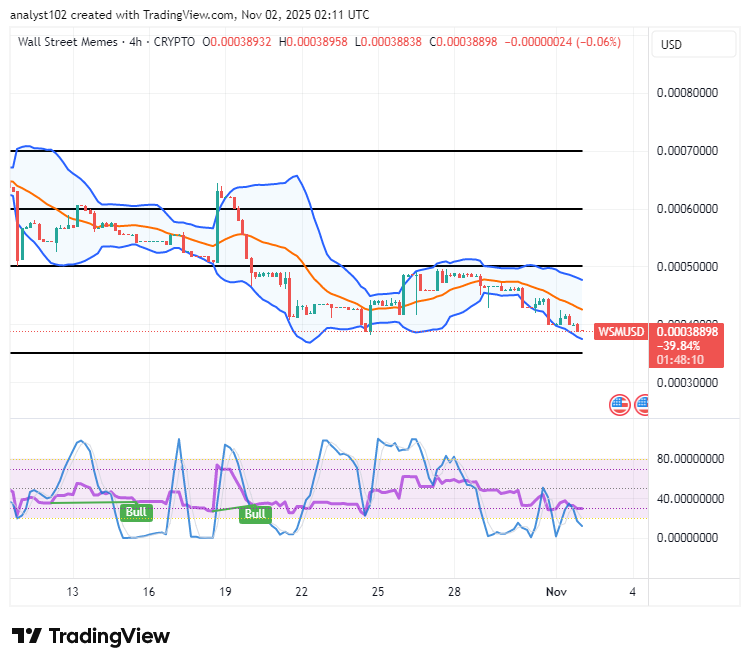Click the −39.84% change in price tag
The width and height of the screenshot is (750, 666).
678,346
